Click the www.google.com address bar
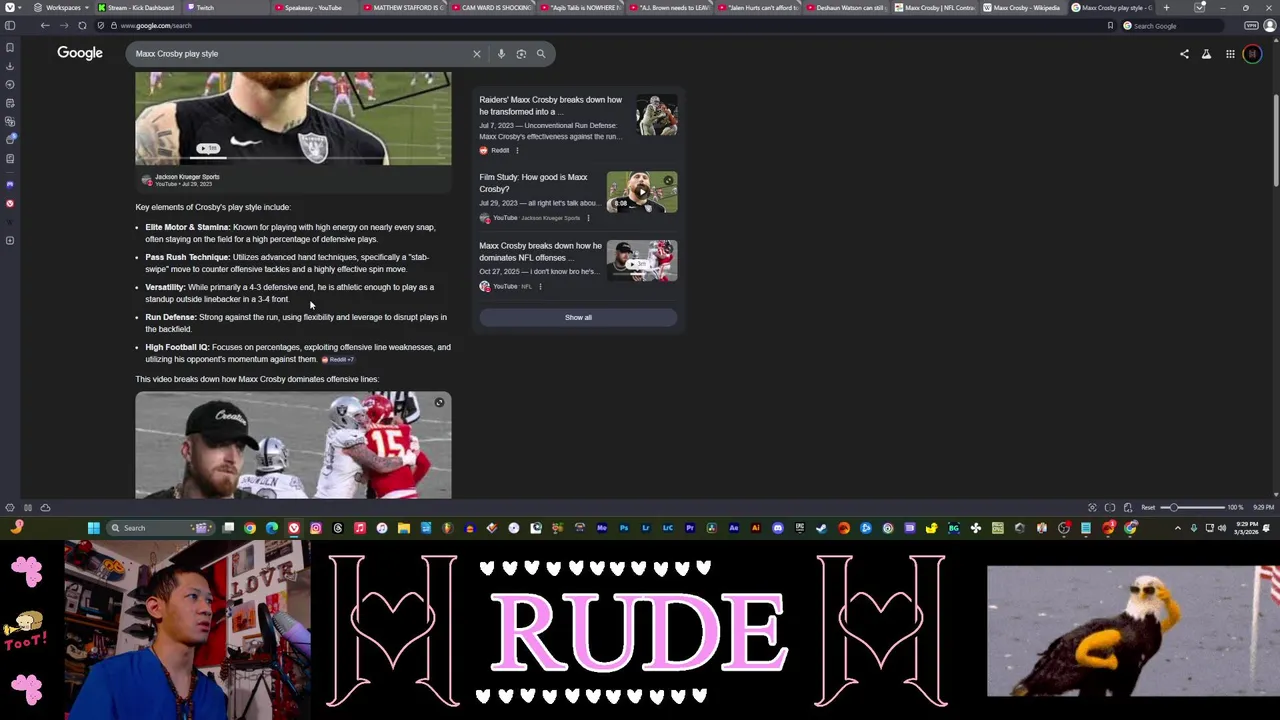This screenshot has height=720, width=1280. (600, 25)
